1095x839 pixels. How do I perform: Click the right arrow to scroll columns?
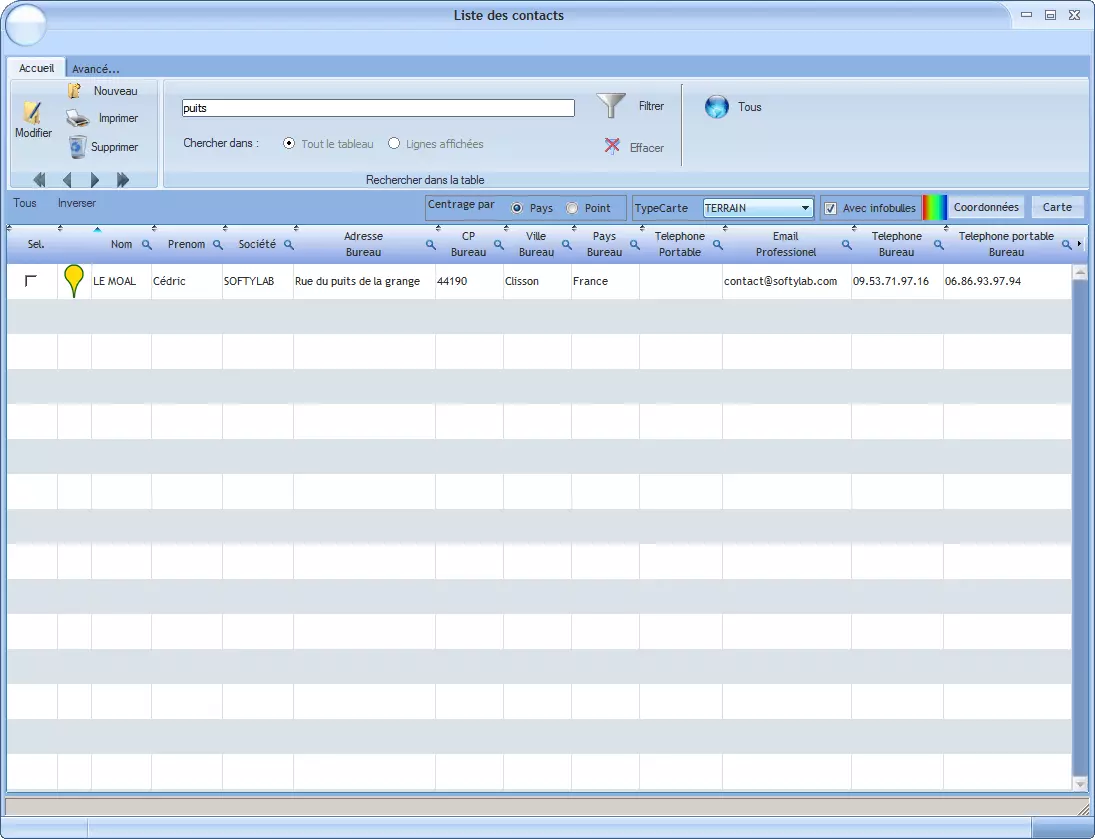[1080, 244]
